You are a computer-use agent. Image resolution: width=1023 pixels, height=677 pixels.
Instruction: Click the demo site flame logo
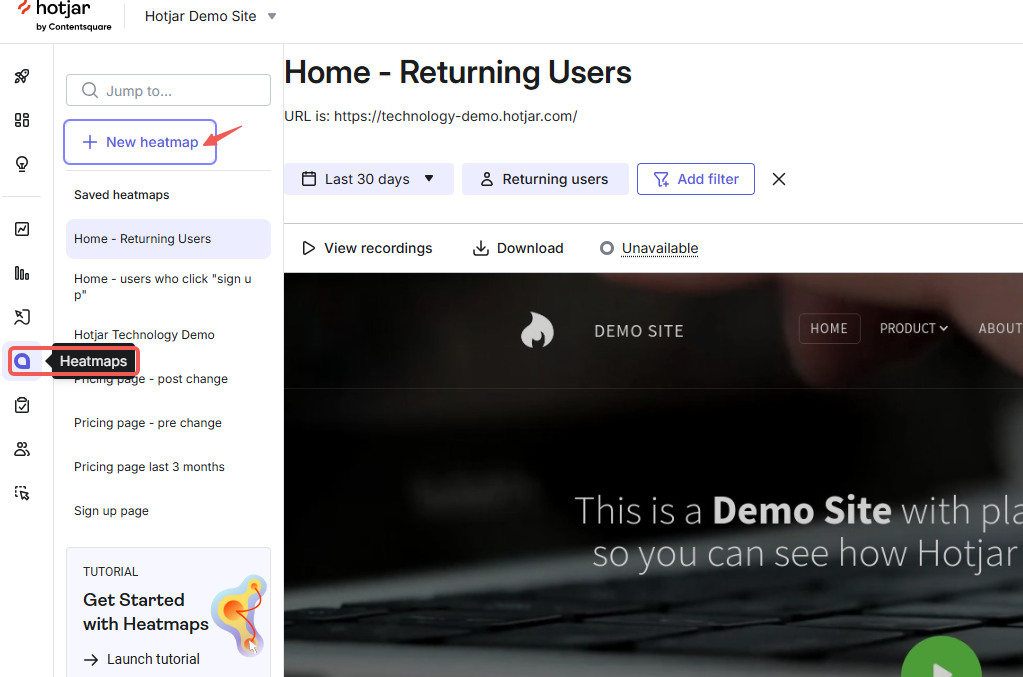pyautogui.click(x=537, y=329)
